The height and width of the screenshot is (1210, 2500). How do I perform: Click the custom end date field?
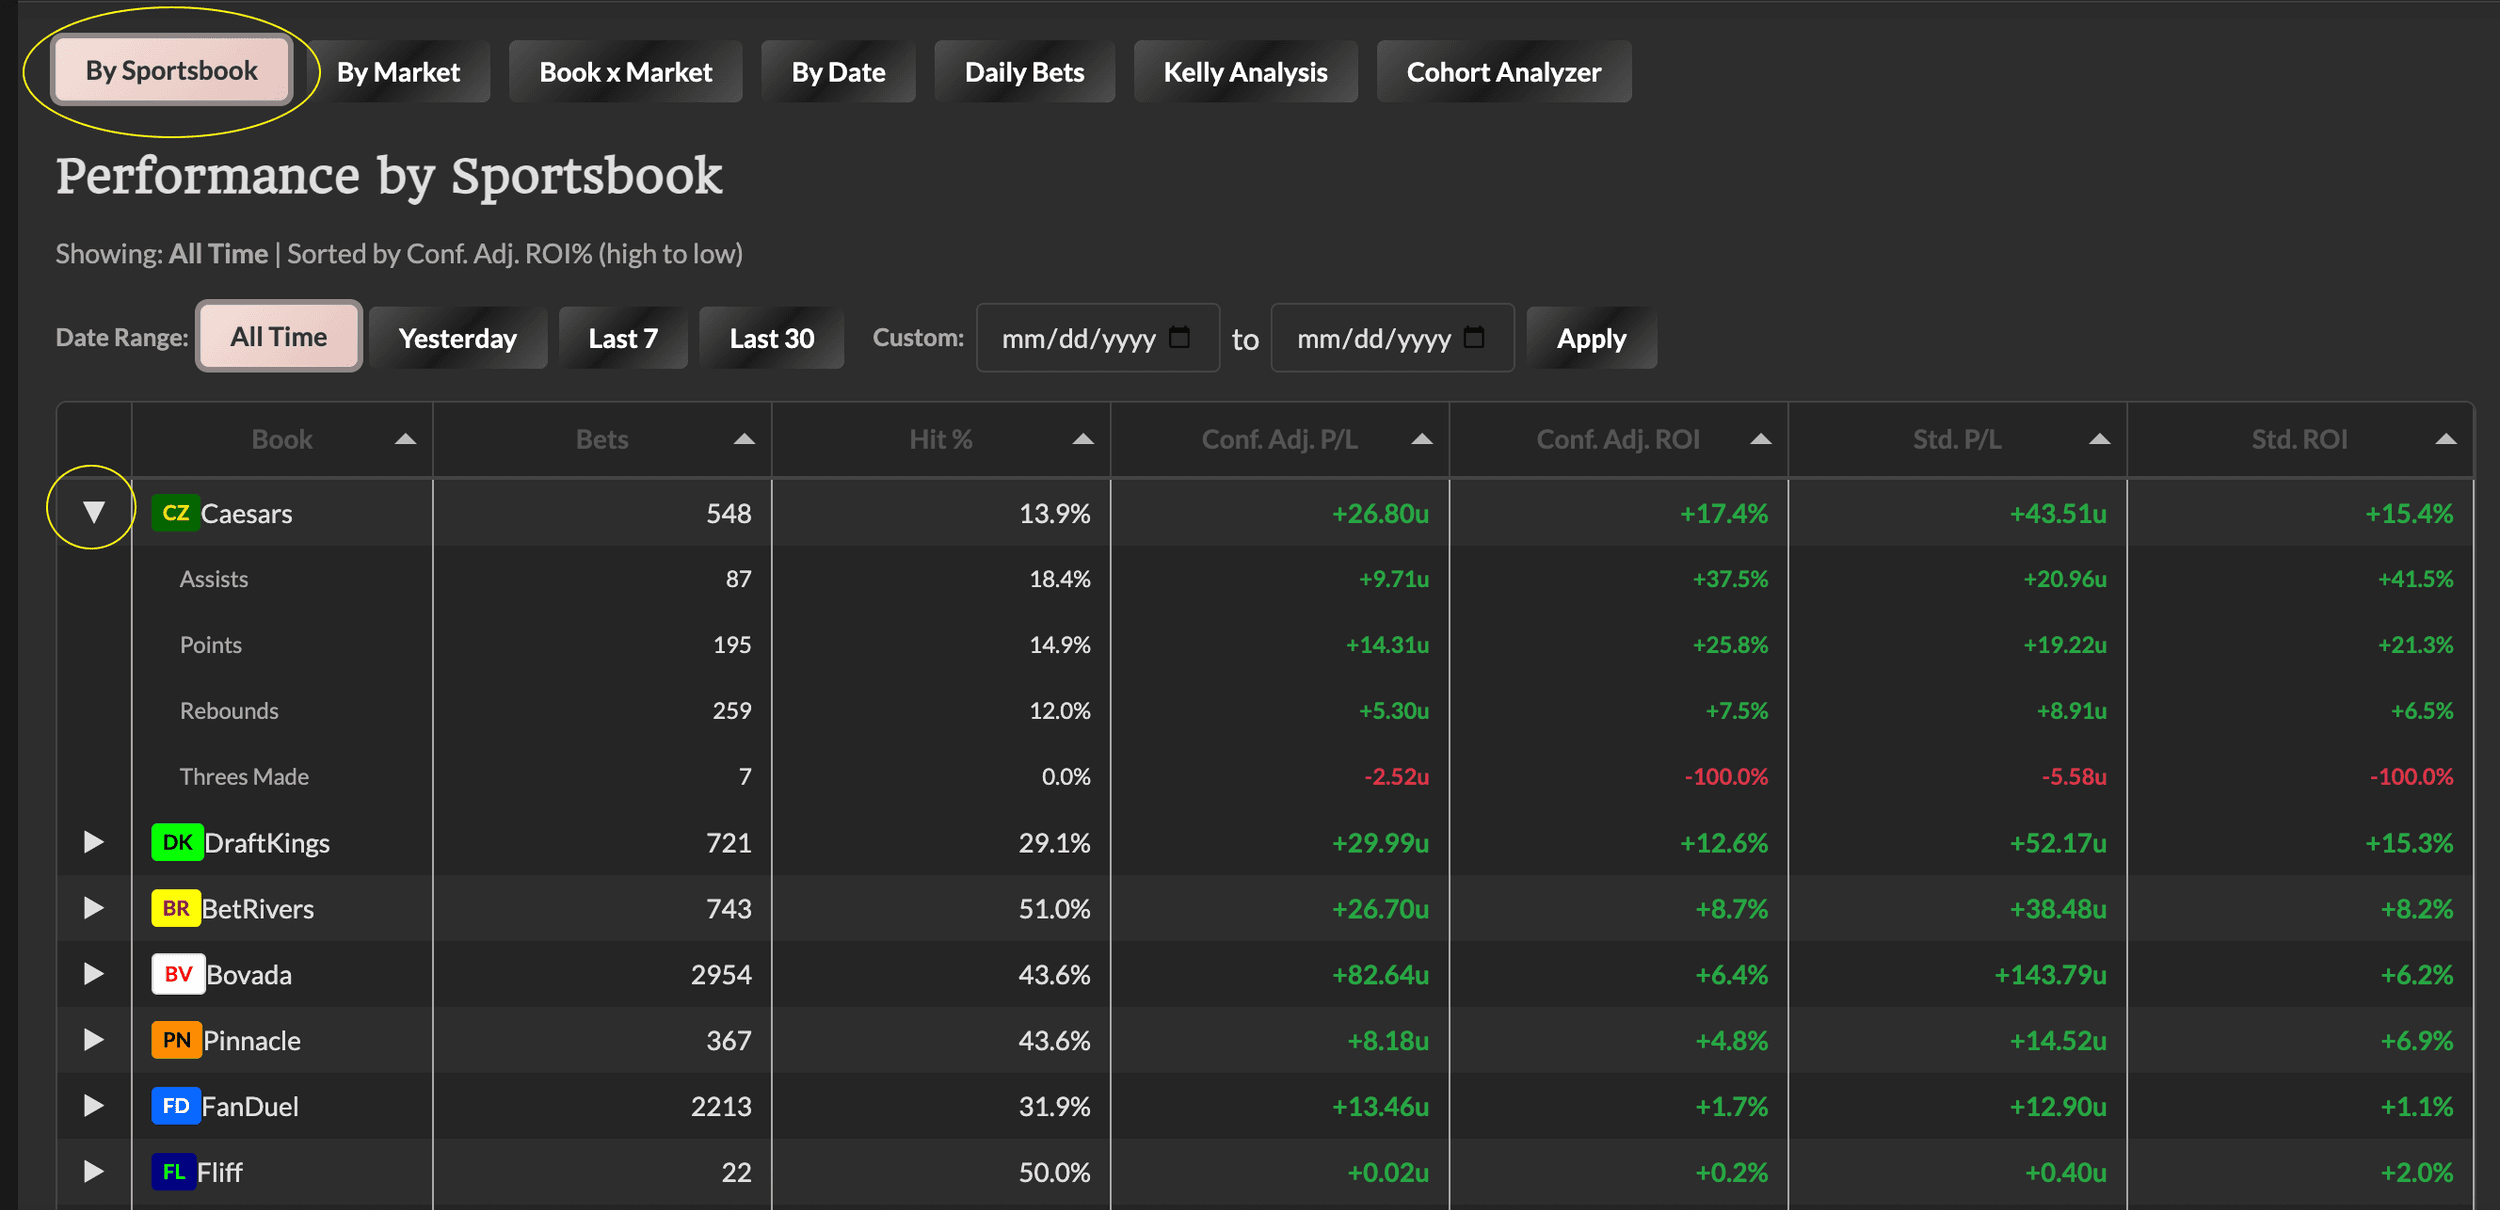click(1375, 338)
